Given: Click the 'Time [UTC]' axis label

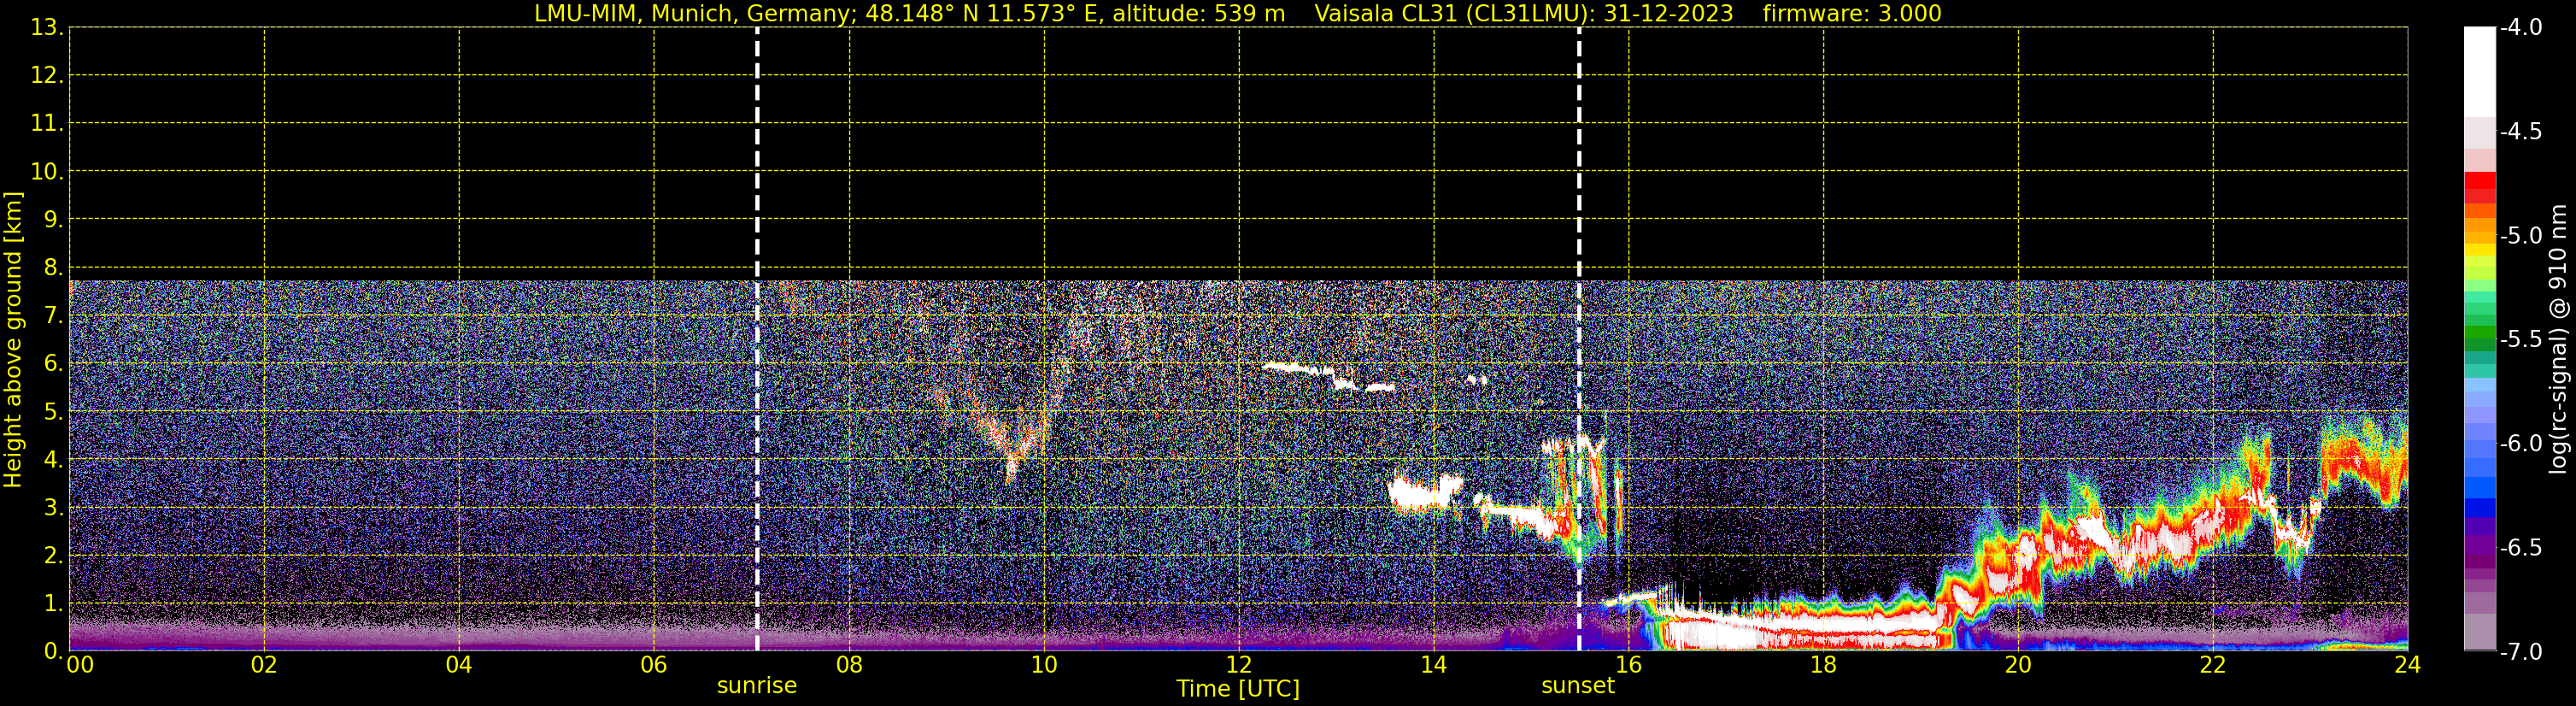Looking at the screenshot, I should 1238,689.
